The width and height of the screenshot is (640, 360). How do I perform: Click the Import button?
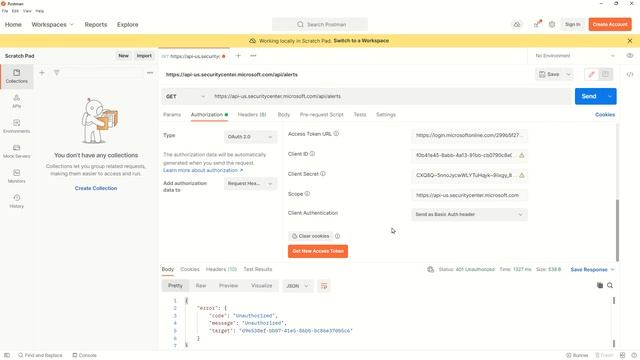144,56
